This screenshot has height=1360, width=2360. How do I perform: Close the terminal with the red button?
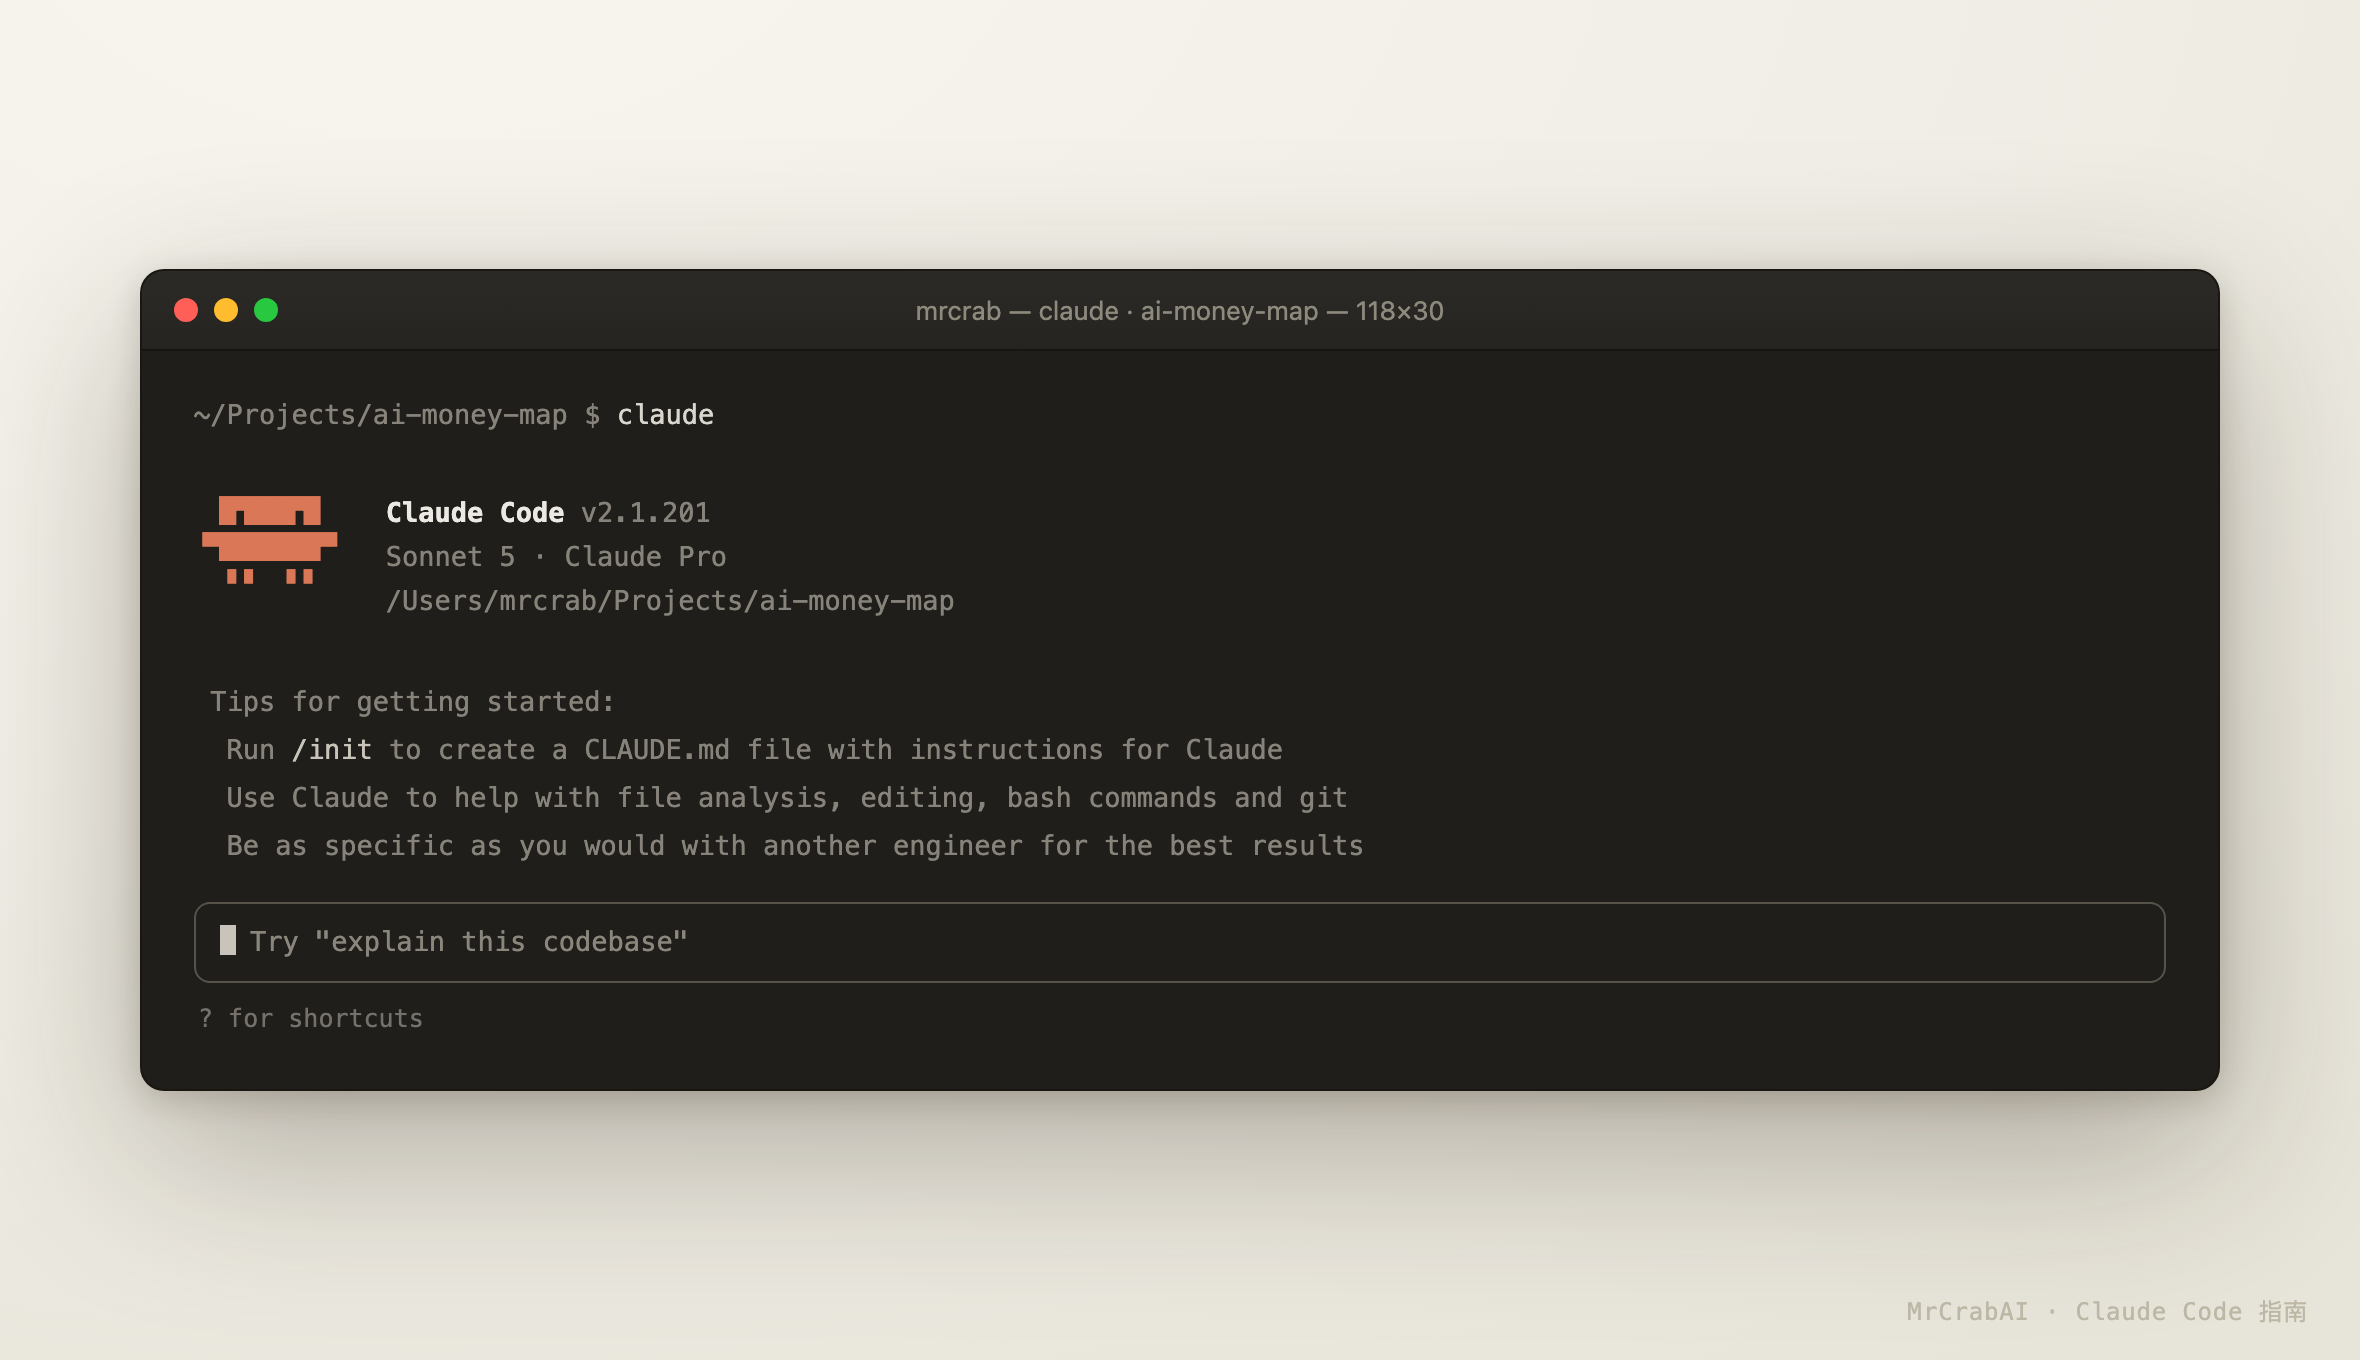click(x=186, y=310)
